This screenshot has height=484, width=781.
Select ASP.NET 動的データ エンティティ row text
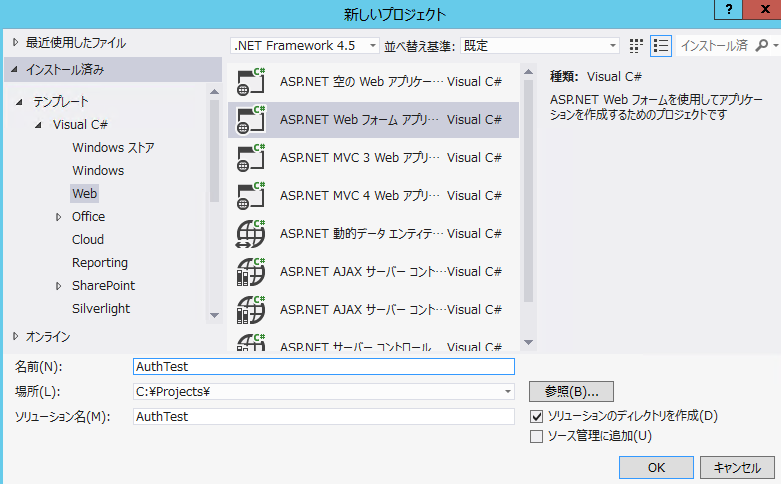(361, 234)
